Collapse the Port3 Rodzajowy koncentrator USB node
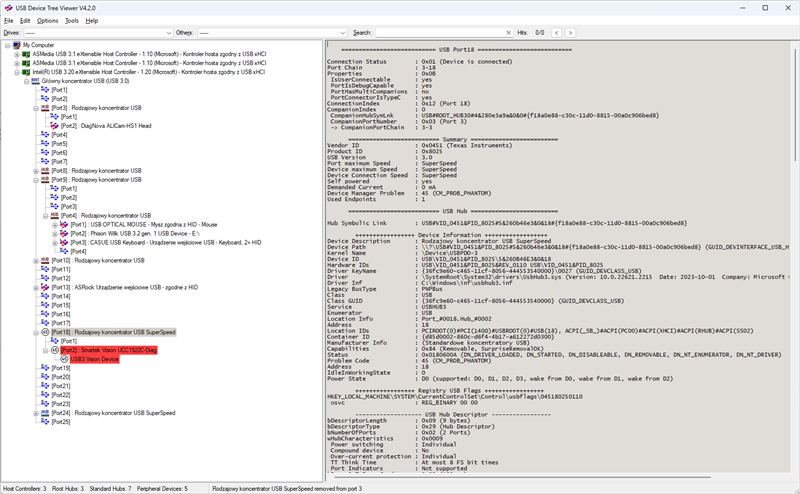The width and height of the screenshot is (800, 494). point(36,108)
